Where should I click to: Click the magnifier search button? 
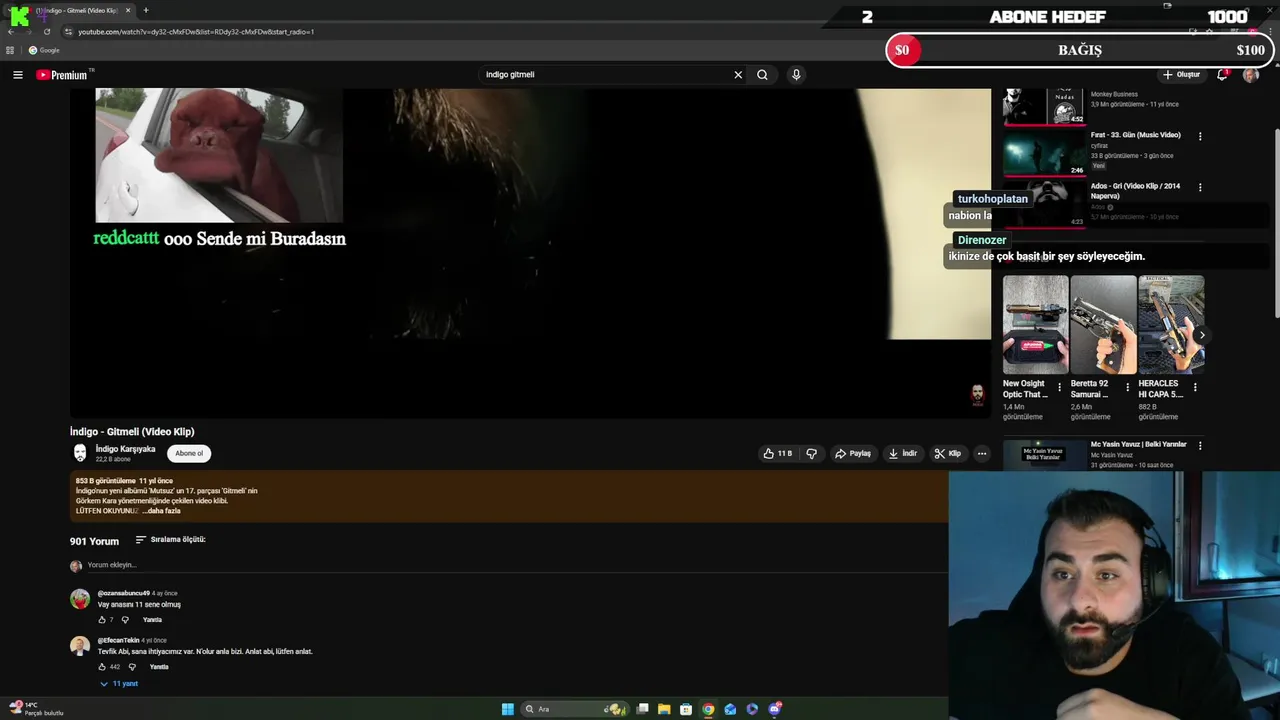(x=762, y=75)
